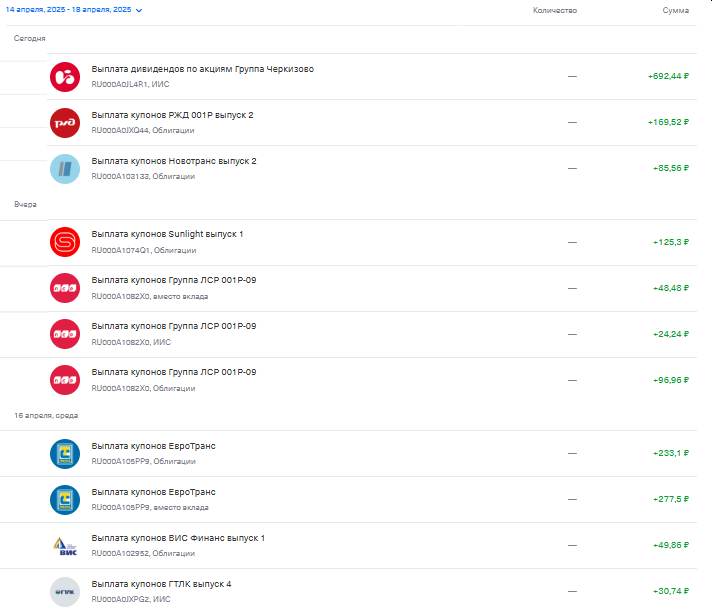Click the RU000A1082X0, Облигации subtitle

[x=143, y=388]
